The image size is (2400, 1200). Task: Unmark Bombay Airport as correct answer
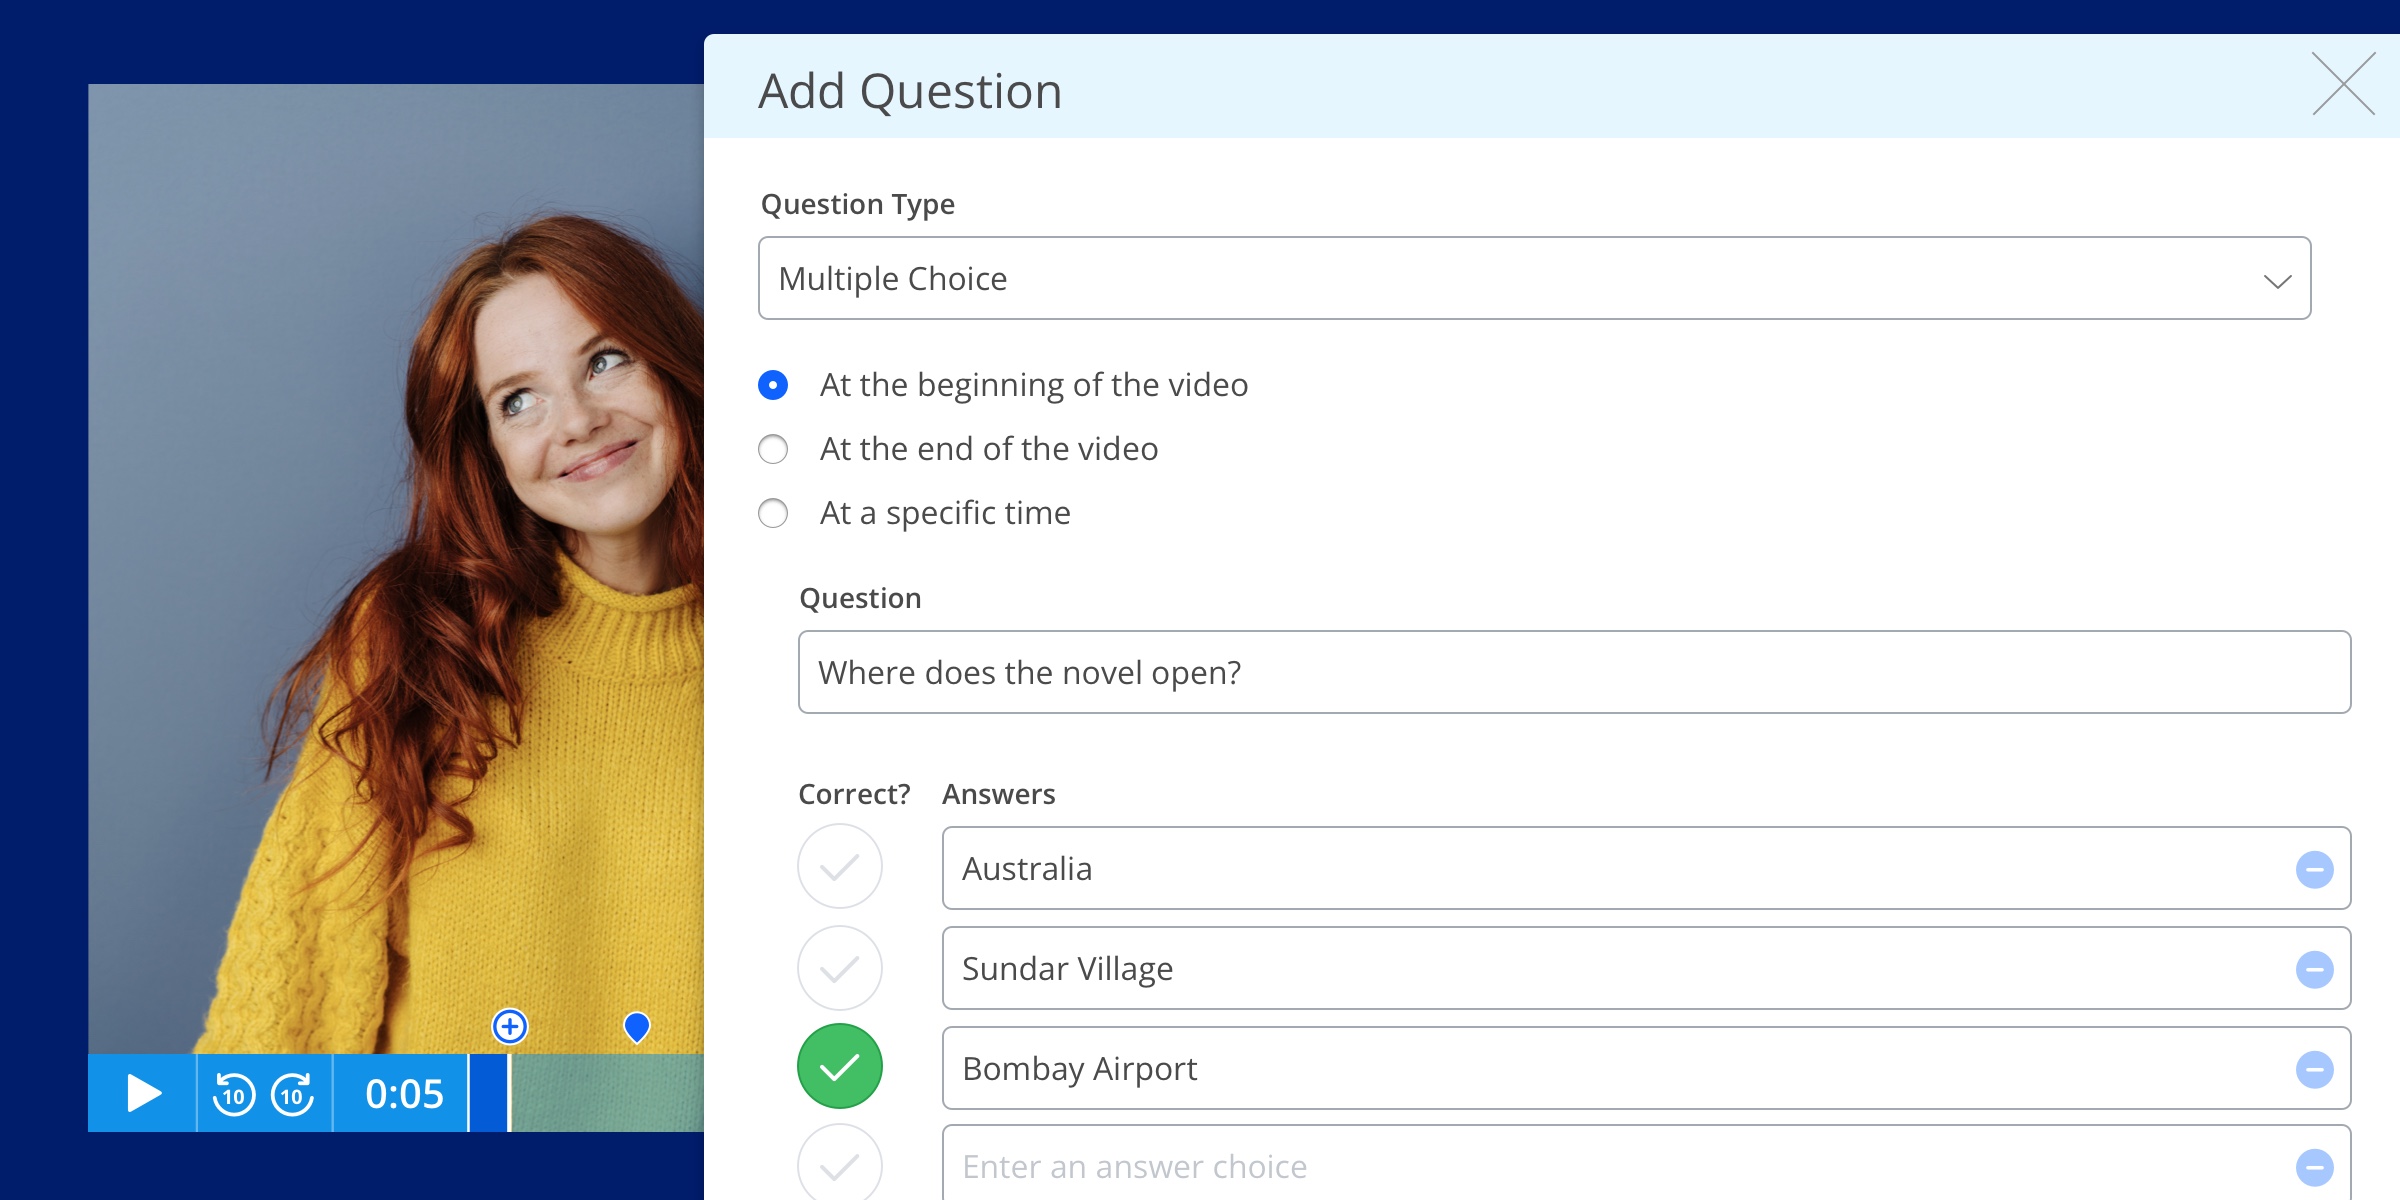(x=840, y=1067)
